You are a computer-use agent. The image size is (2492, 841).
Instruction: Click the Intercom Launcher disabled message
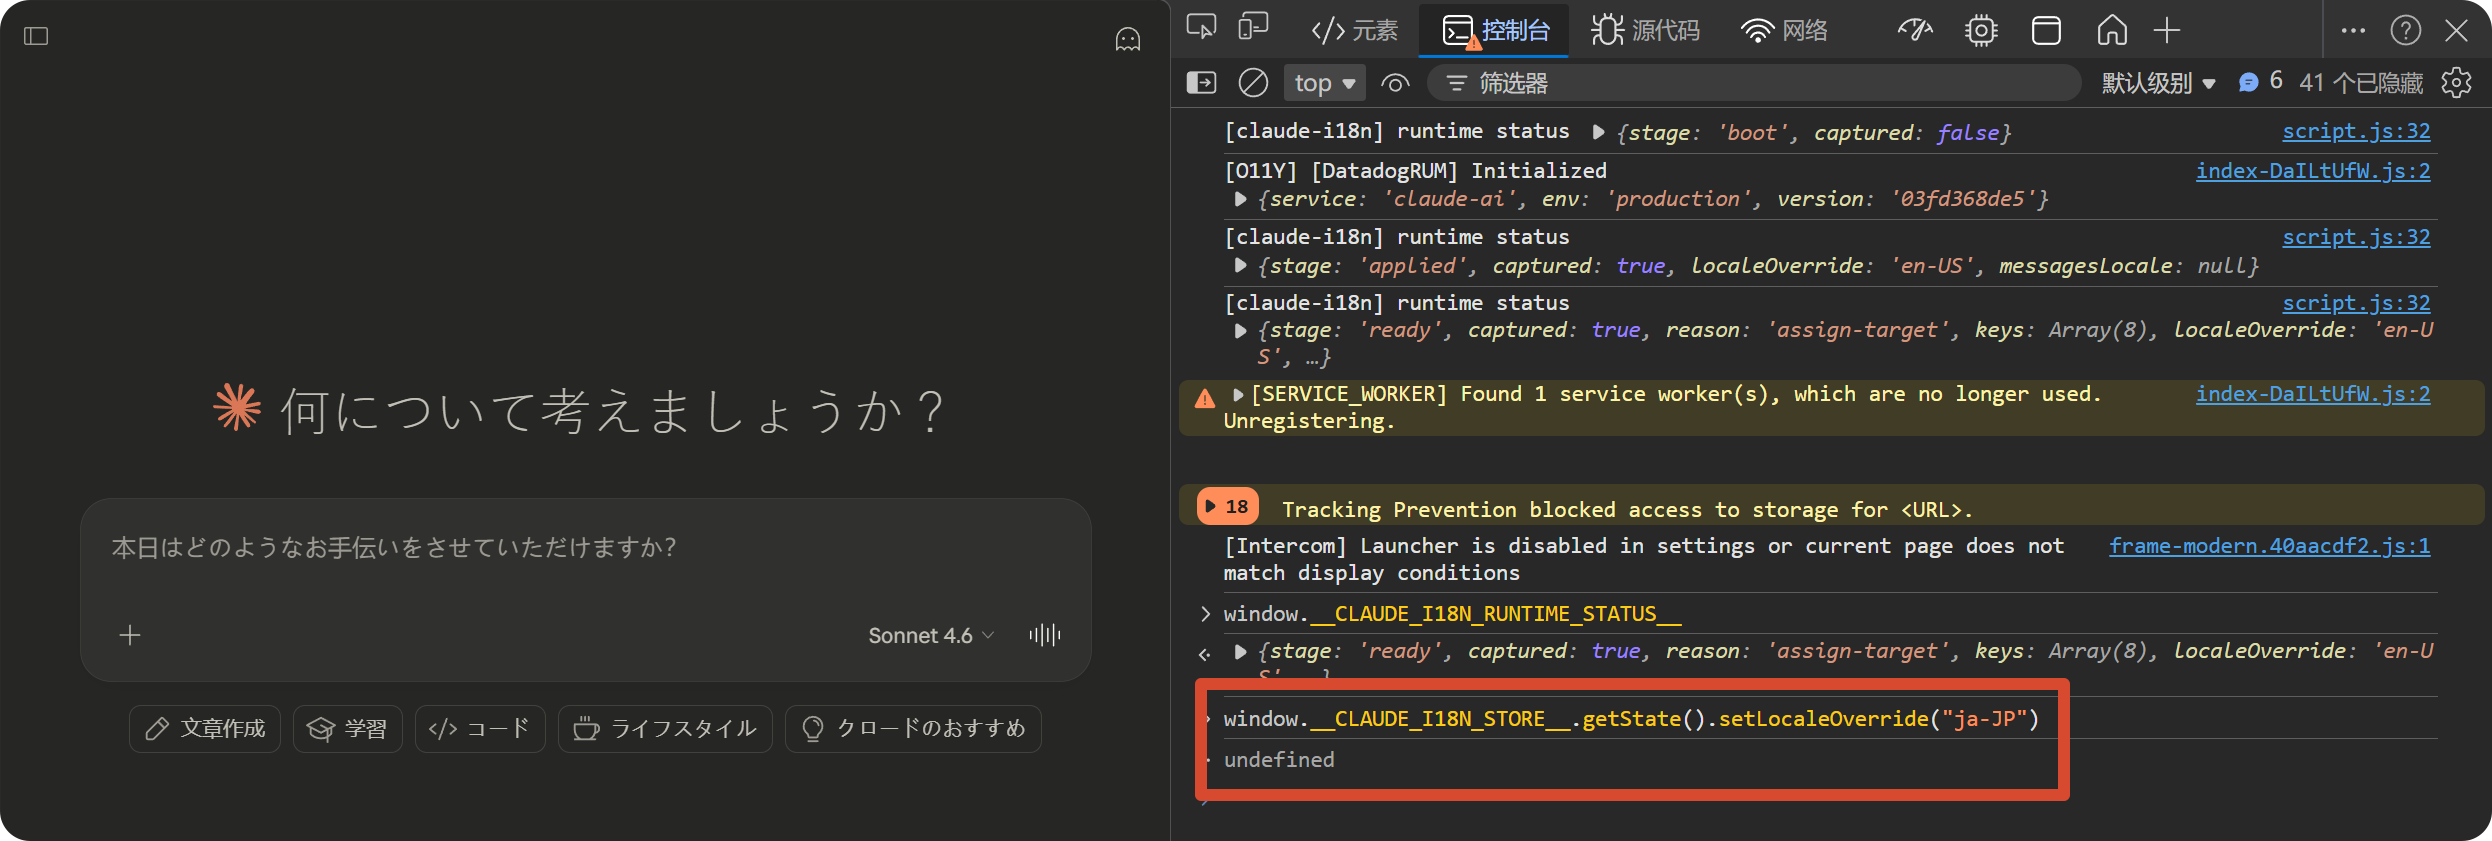[x=1643, y=559]
